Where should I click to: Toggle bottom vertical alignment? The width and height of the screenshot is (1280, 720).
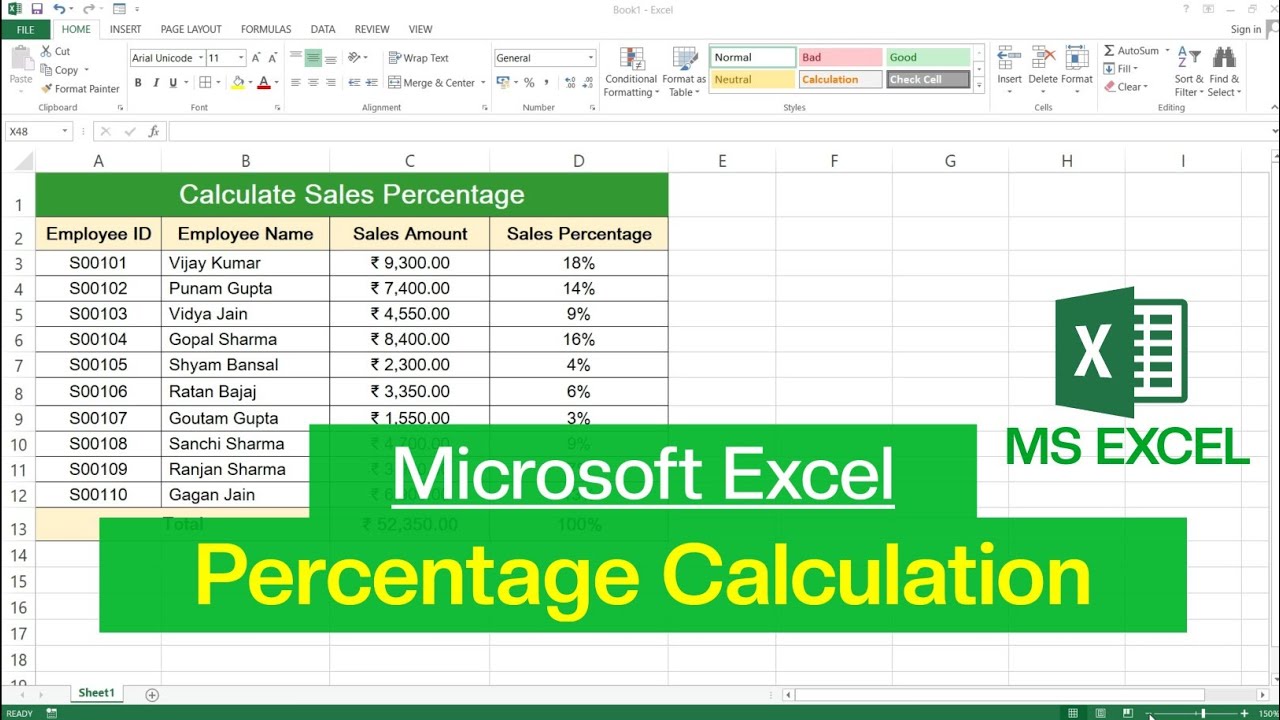click(x=330, y=58)
